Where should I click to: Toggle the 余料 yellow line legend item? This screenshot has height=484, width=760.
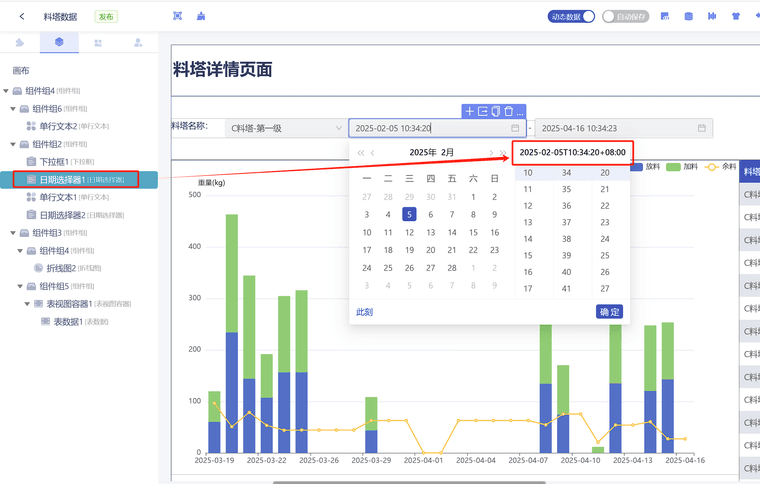point(720,167)
